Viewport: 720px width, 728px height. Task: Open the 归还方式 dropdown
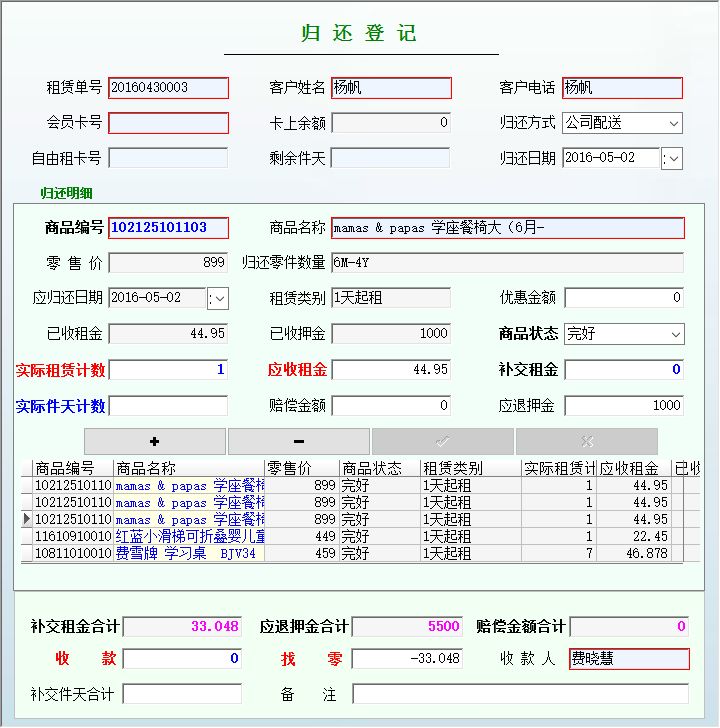pos(674,123)
